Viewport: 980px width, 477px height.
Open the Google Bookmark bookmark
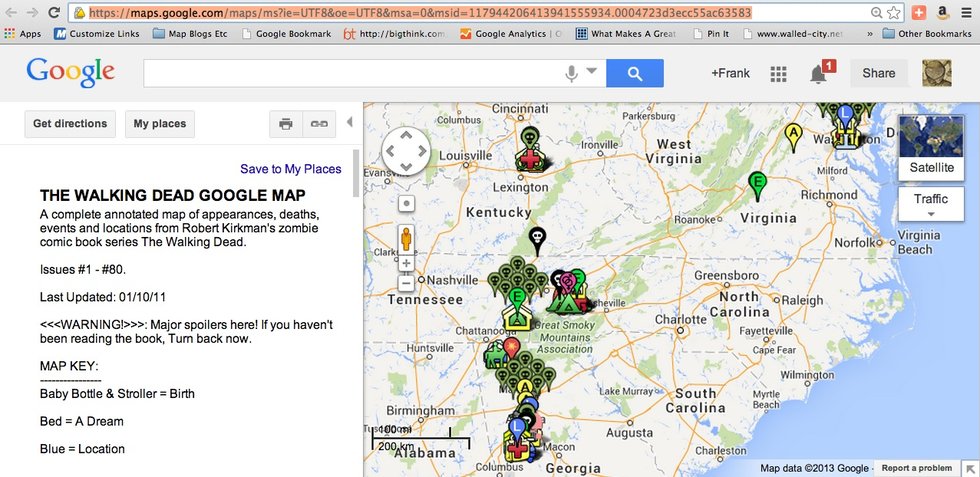tap(286, 34)
